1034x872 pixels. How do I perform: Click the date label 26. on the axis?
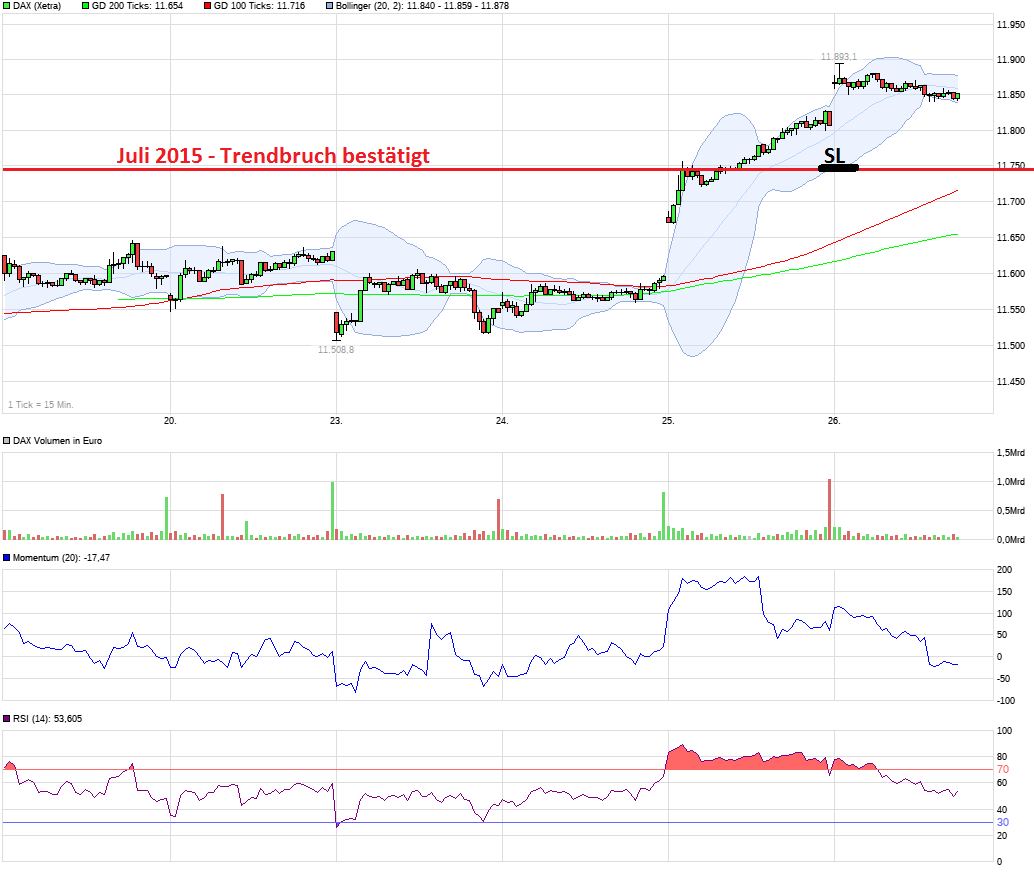click(834, 421)
